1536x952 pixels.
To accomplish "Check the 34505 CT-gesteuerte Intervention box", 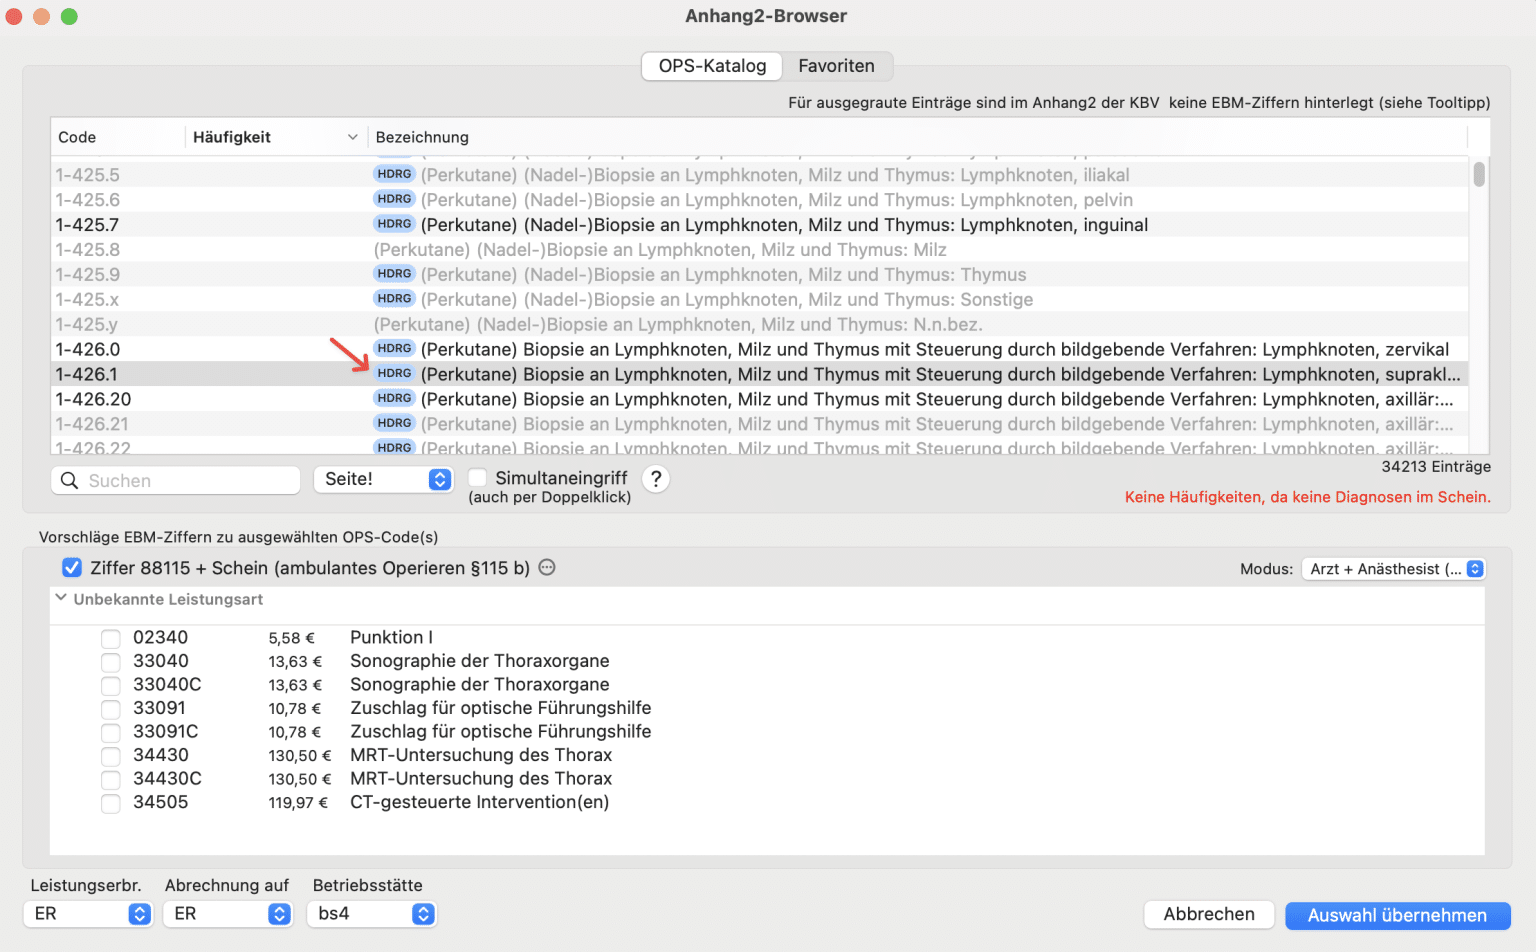I will coord(111,803).
